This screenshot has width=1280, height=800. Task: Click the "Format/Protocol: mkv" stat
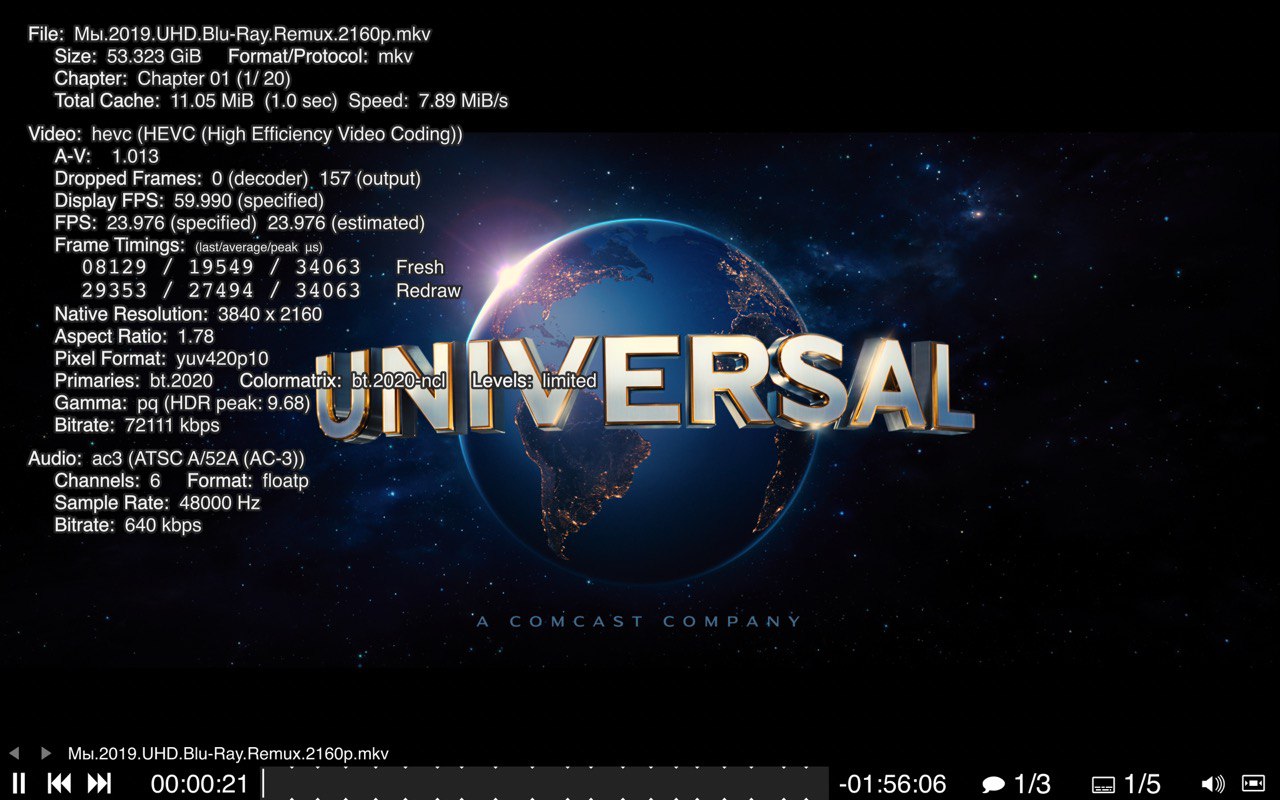320,56
